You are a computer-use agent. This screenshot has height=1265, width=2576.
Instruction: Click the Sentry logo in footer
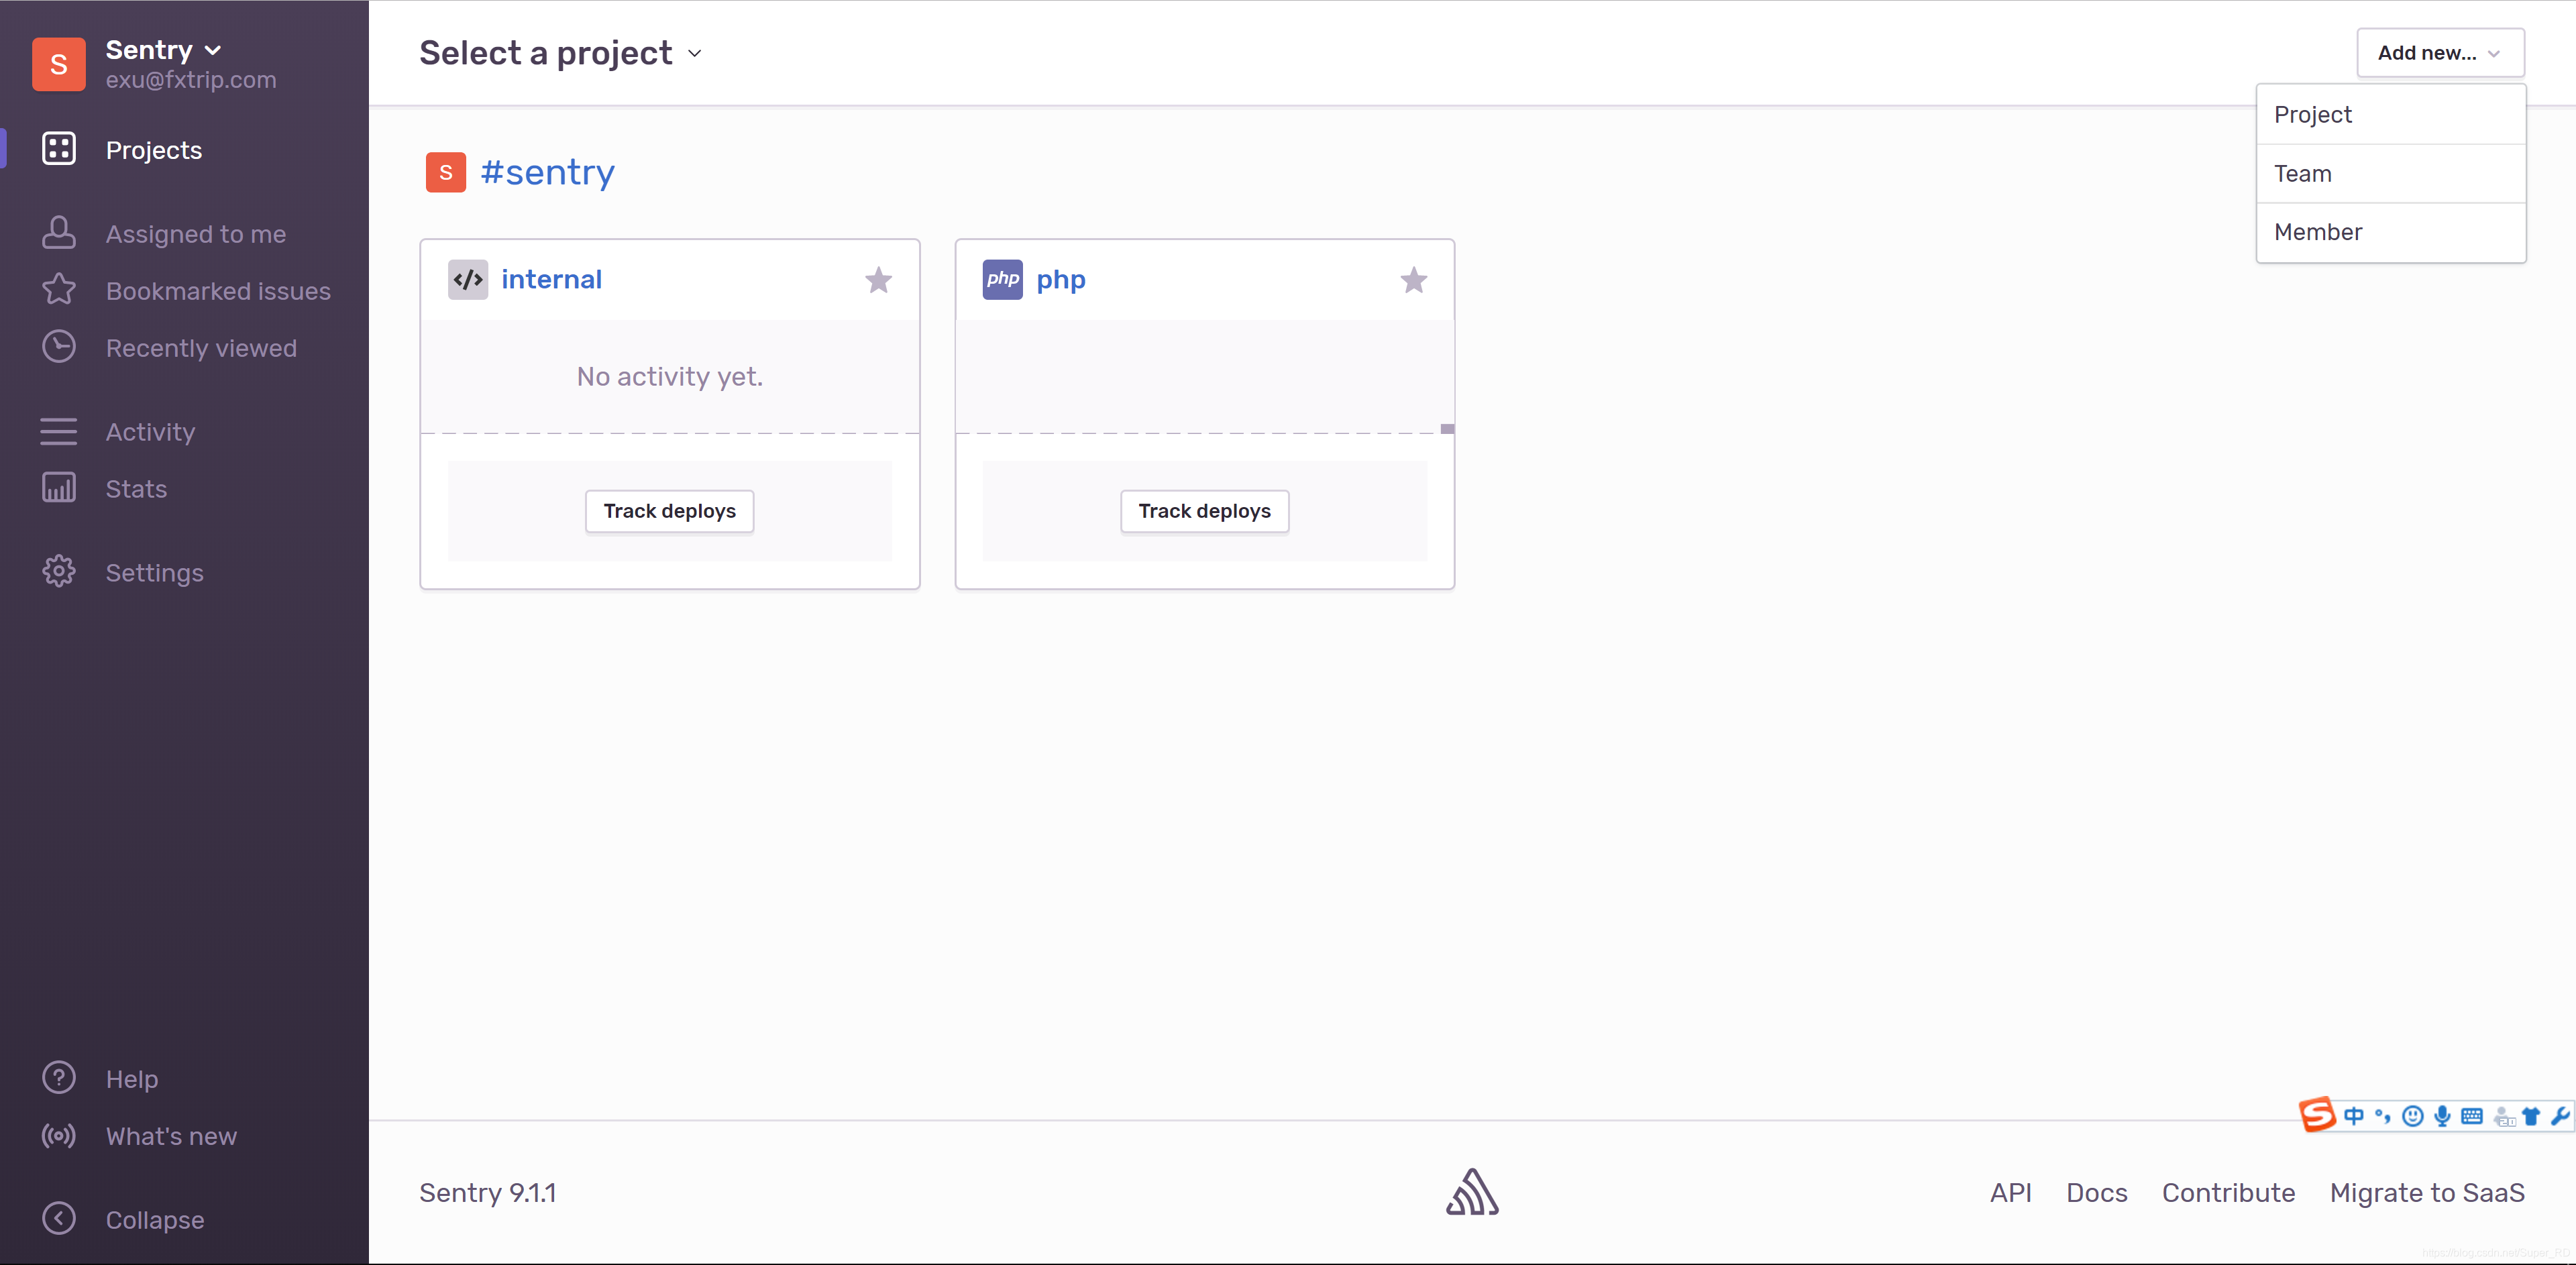pyautogui.click(x=1472, y=1192)
